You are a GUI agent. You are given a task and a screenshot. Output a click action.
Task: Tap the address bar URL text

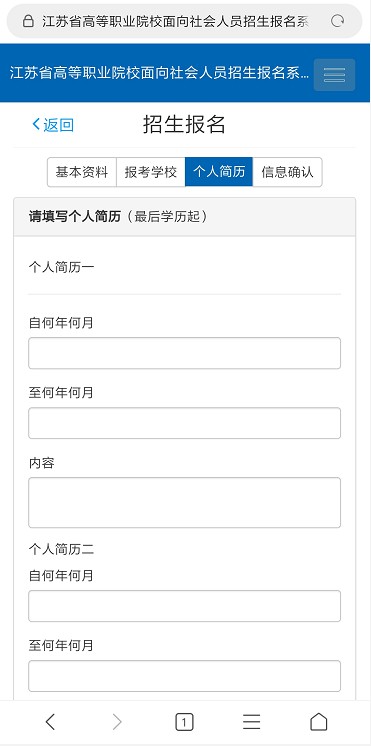click(x=175, y=21)
